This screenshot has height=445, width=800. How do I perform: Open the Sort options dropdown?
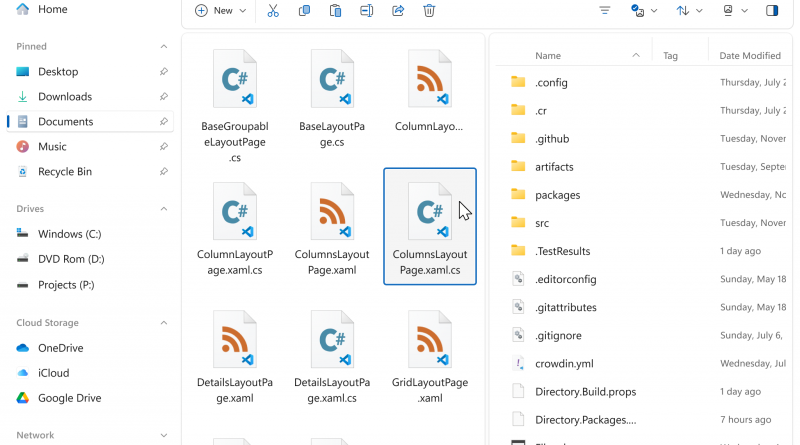[x=689, y=11]
